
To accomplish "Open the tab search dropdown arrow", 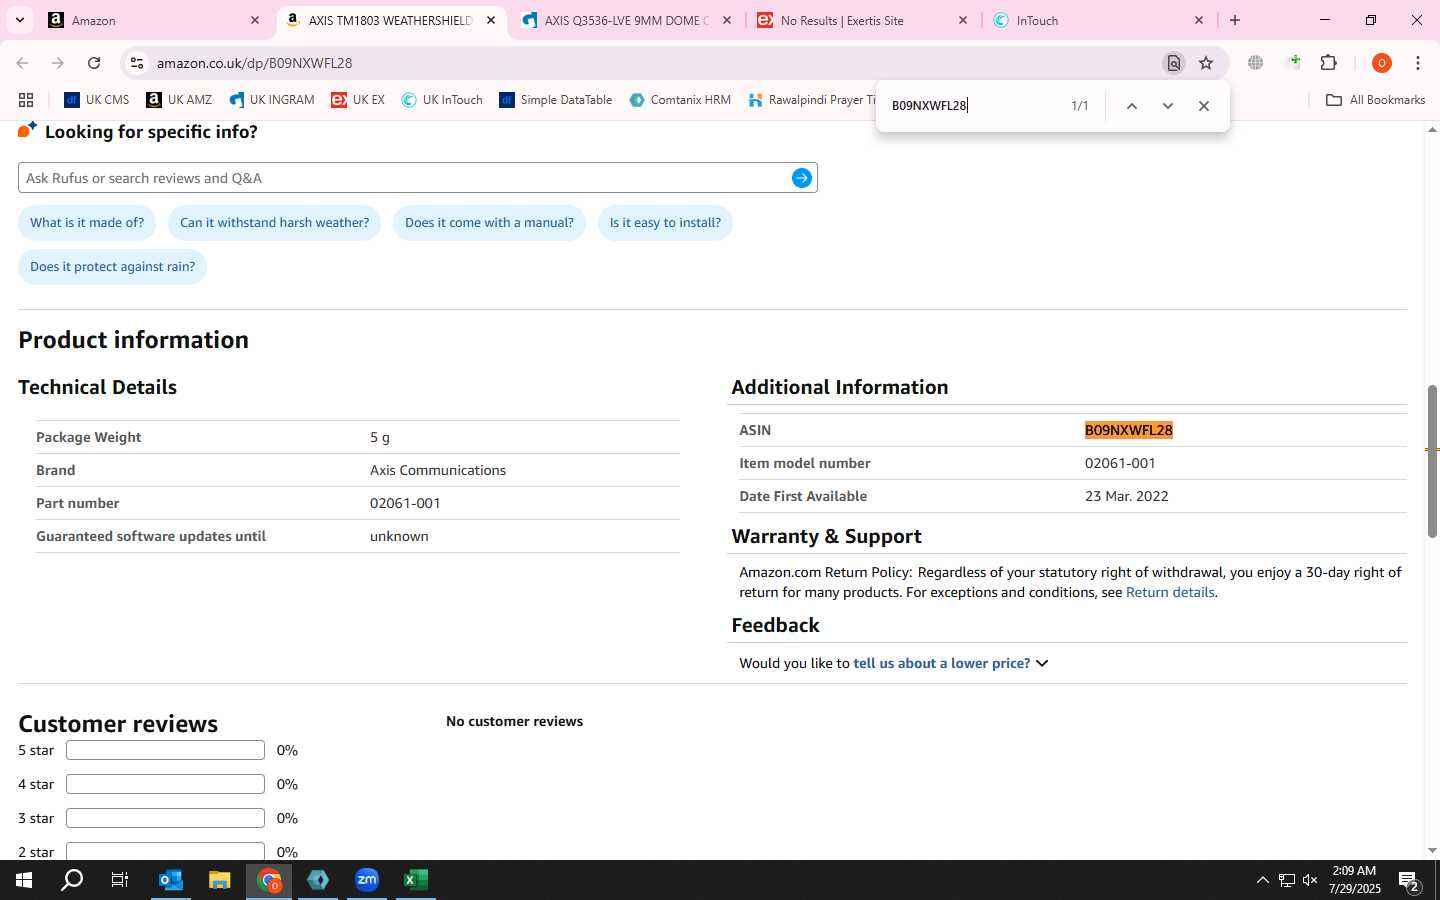I will coord(19,20).
